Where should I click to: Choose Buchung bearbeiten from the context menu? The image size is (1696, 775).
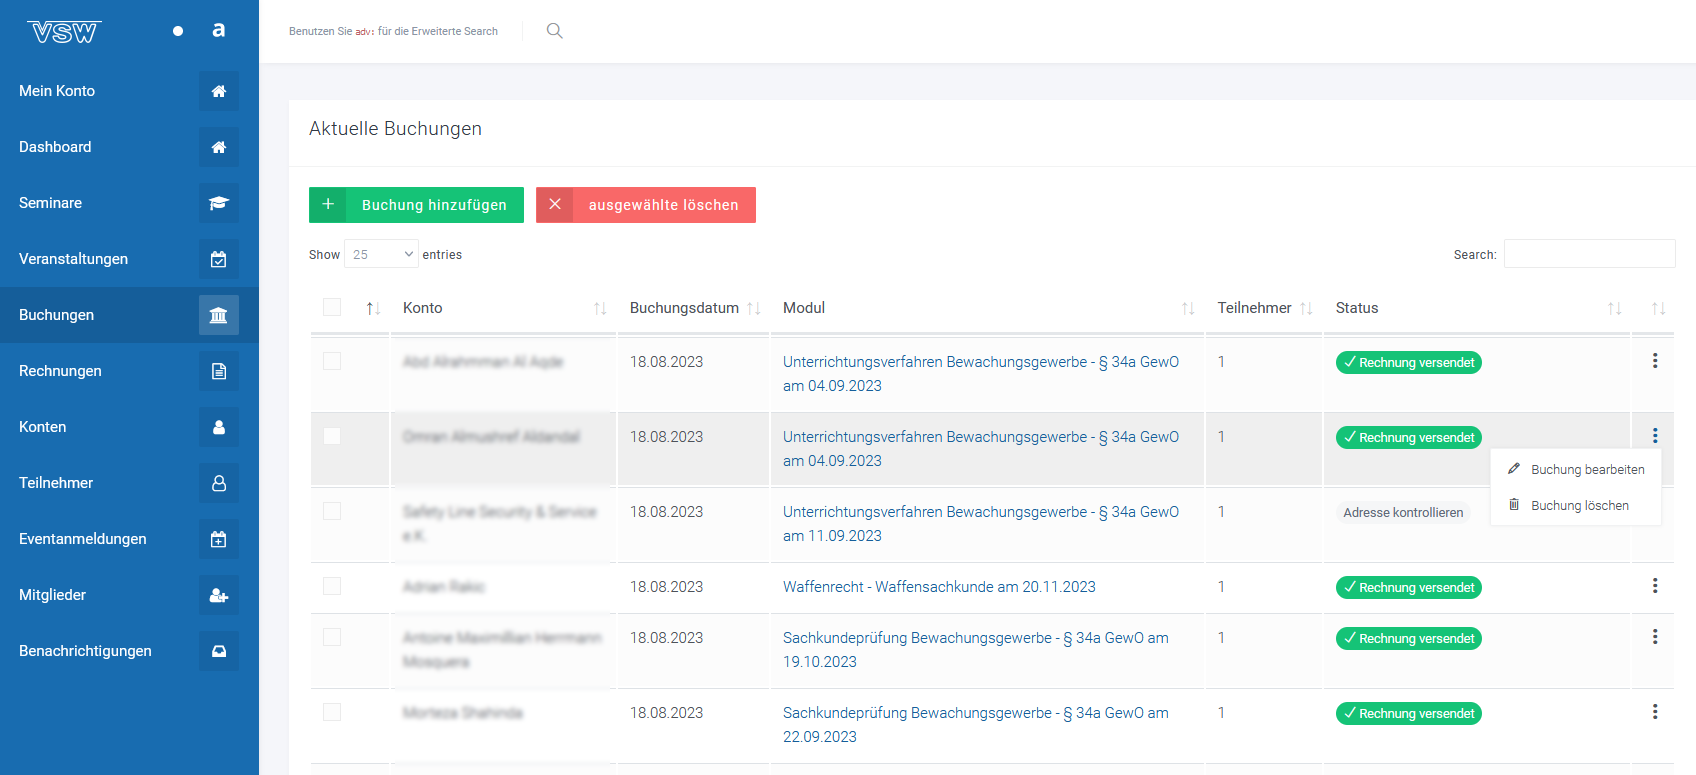1587,469
